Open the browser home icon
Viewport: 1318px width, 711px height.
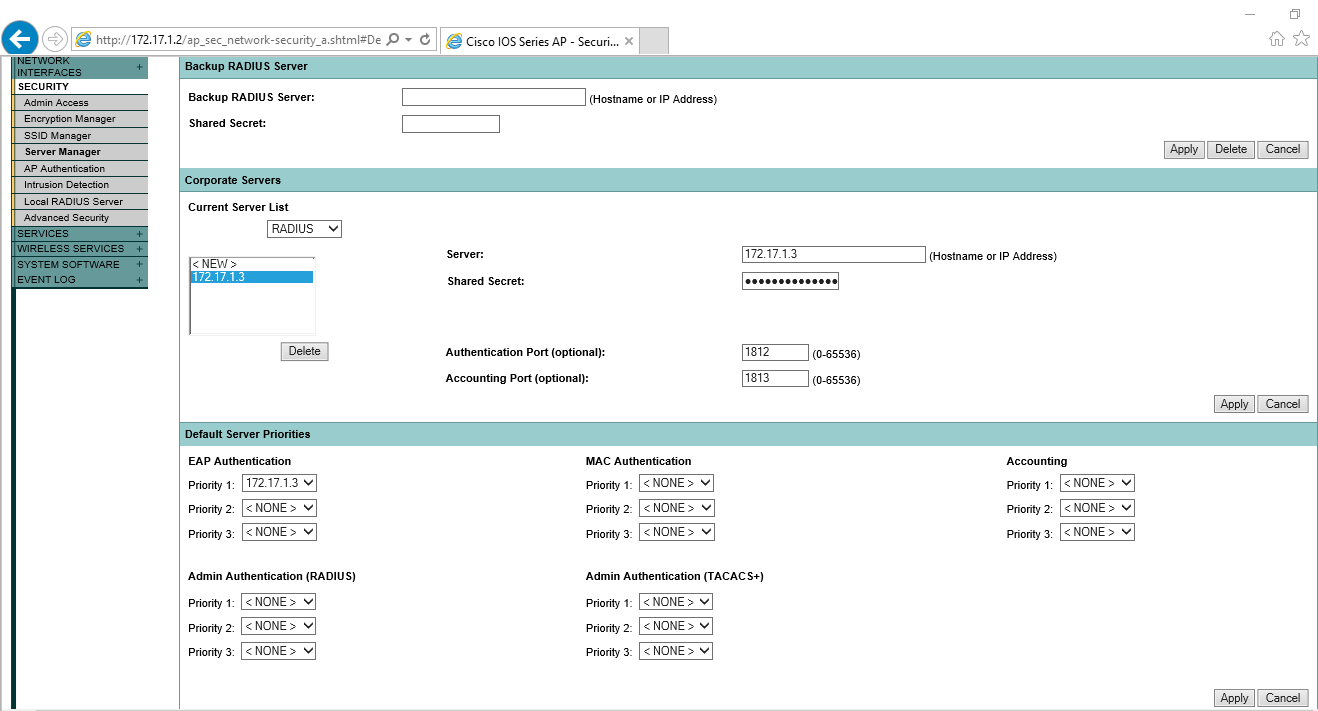coord(1277,39)
